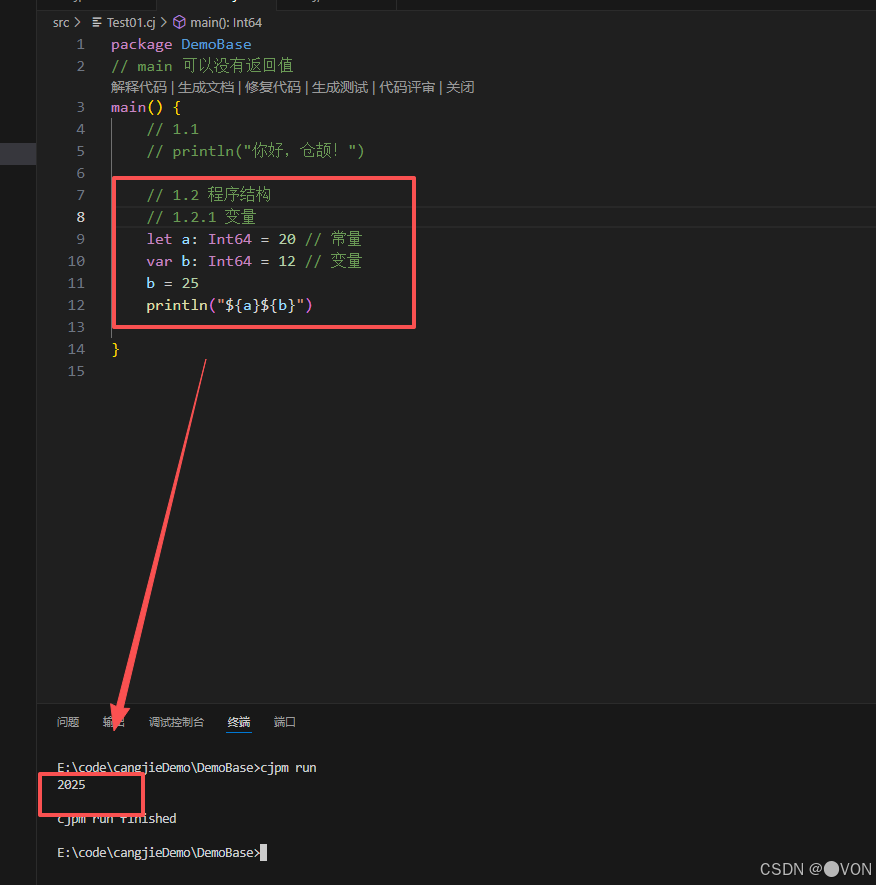Click the 解释代码 code lens action
876x885 pixels.
tap(139, 87)
